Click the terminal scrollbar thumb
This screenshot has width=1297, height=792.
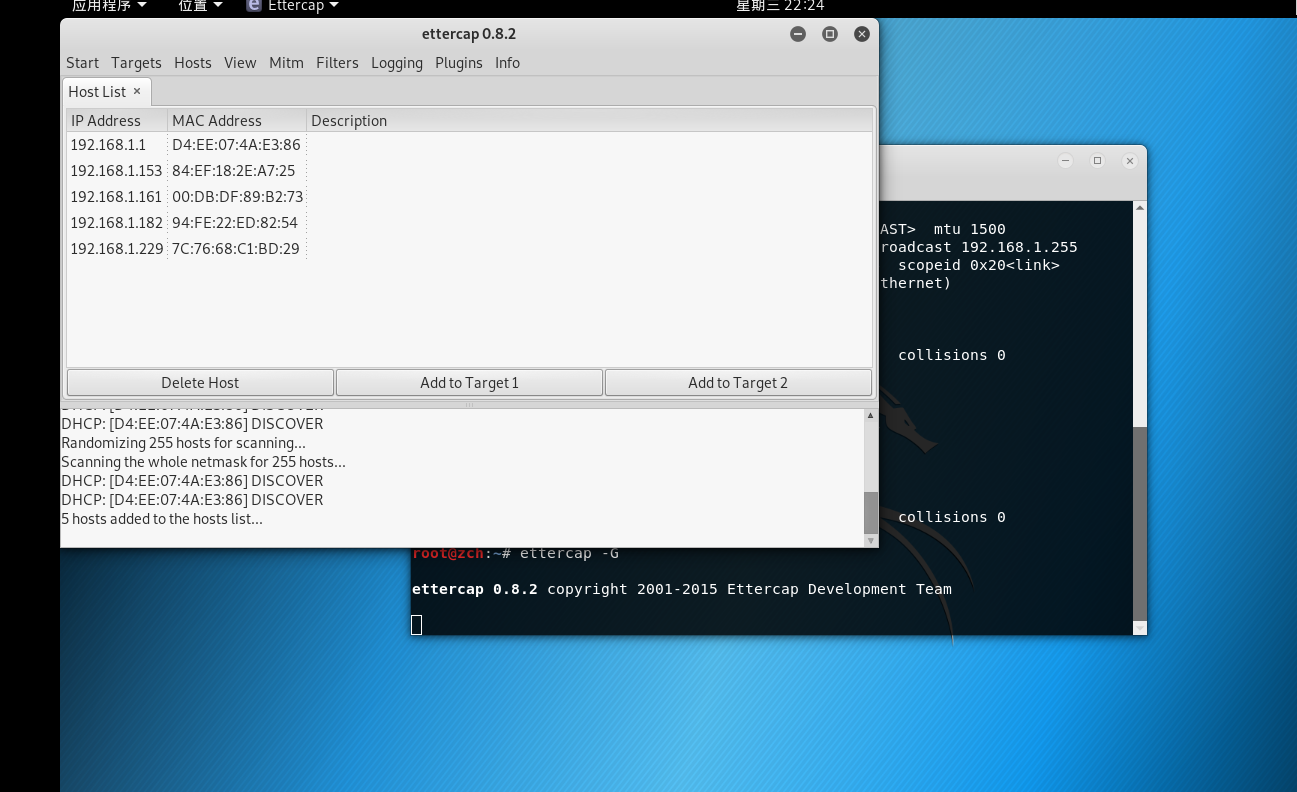[x=1139, y=523]
